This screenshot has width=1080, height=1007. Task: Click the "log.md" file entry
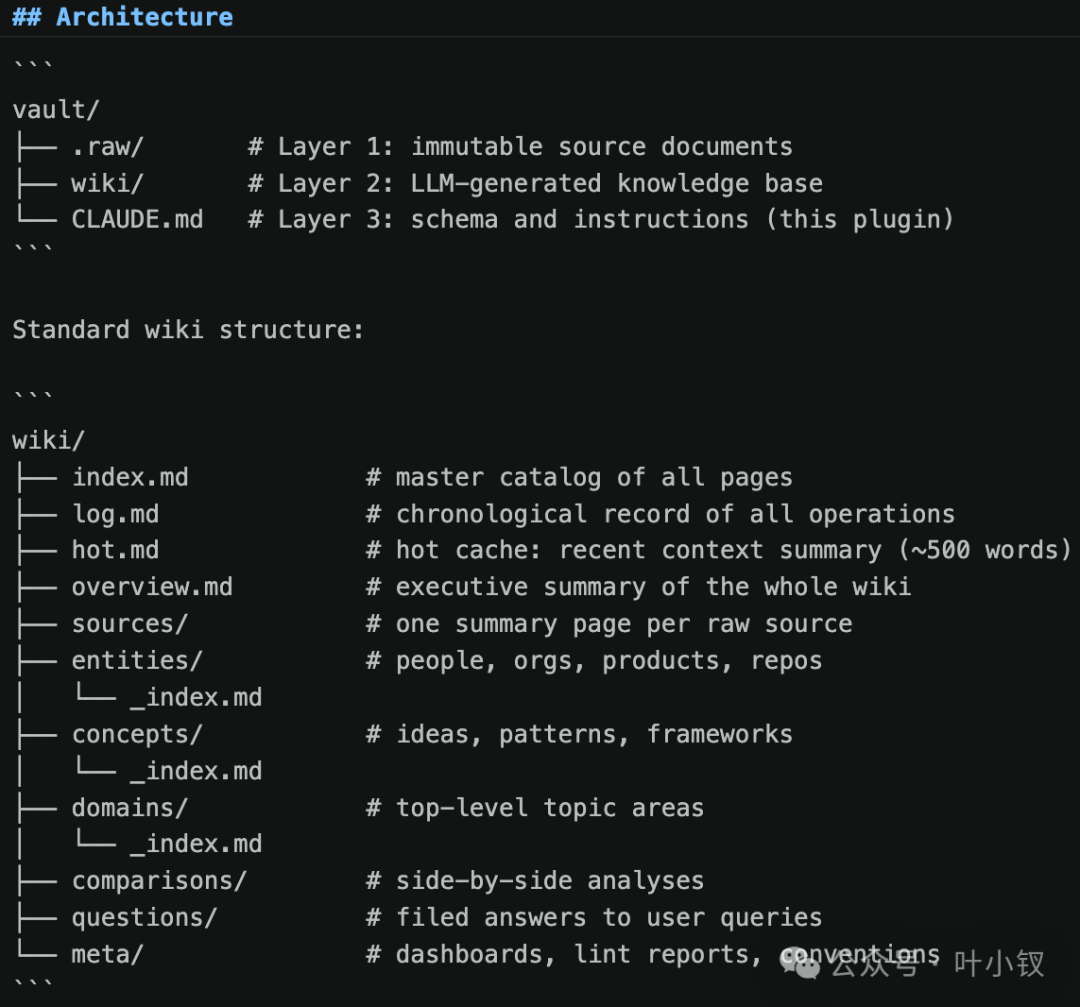pyautogui.click(x=116, y=514)
